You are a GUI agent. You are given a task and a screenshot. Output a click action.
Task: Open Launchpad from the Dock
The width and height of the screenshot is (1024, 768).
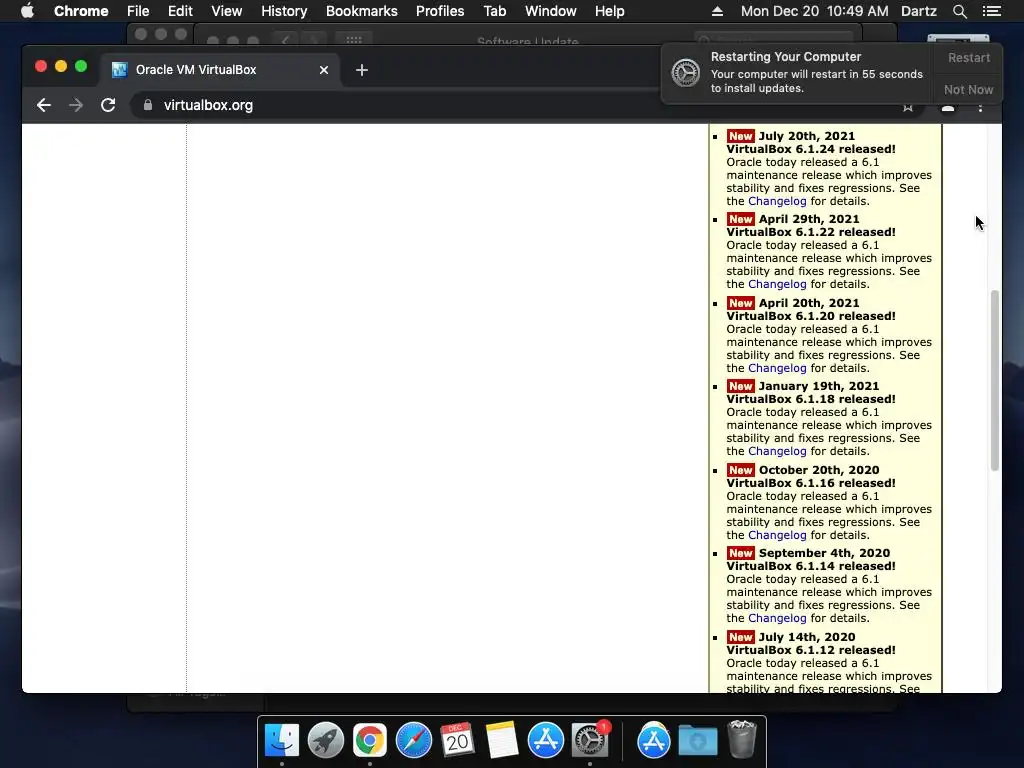[325, 741]
